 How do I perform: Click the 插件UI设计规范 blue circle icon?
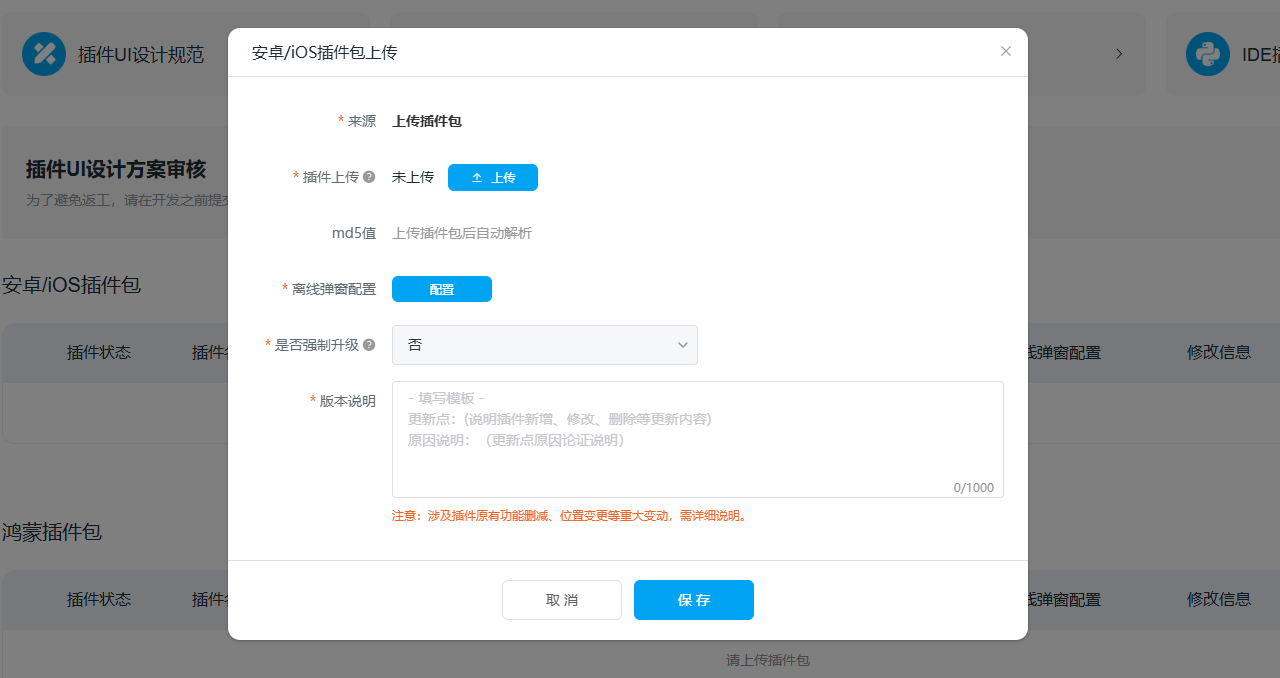[x=44, y=54]
